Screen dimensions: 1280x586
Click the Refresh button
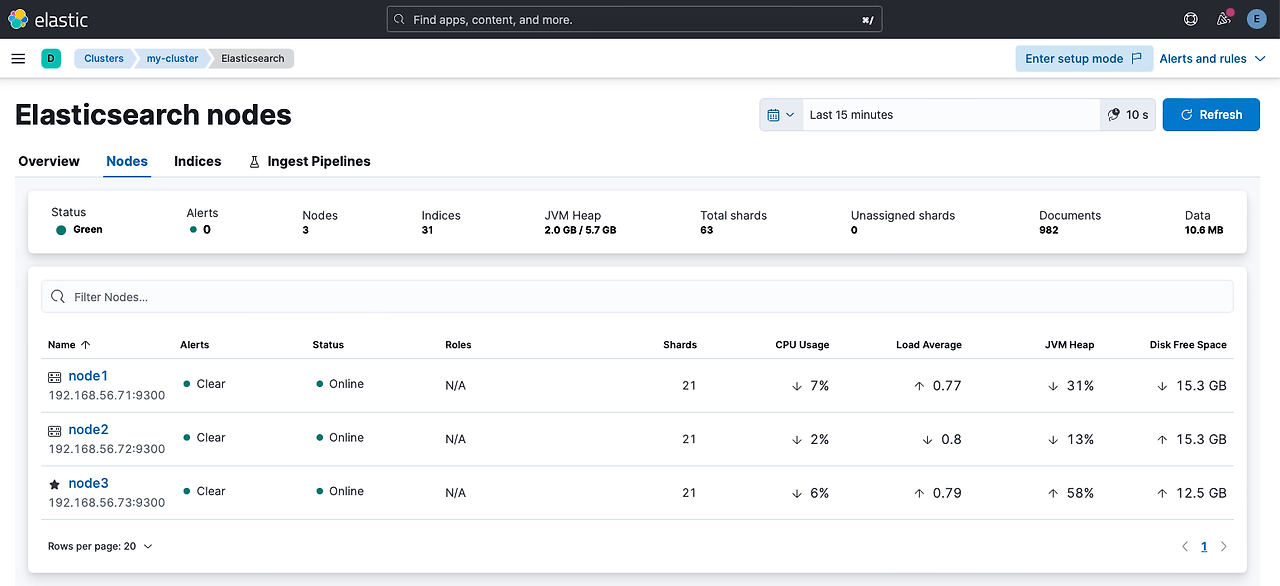pos(1211,115)
